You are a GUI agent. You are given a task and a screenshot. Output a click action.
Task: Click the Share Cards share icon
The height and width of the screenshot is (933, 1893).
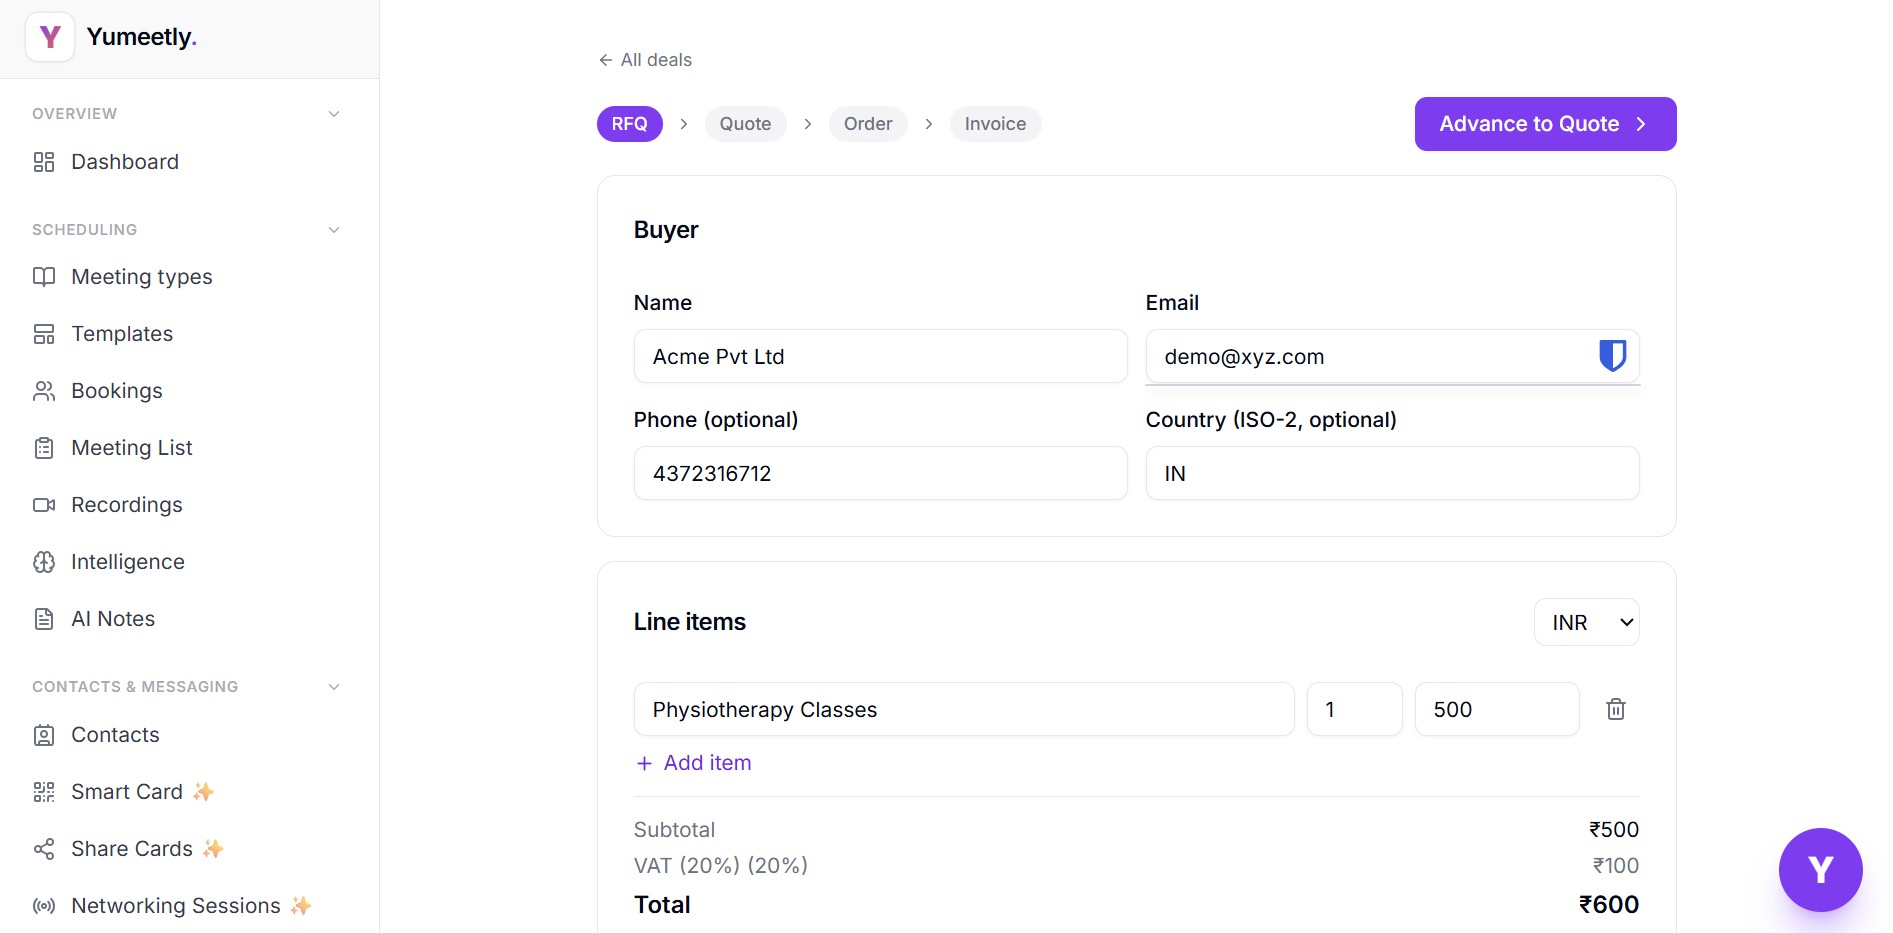point(44,849)
